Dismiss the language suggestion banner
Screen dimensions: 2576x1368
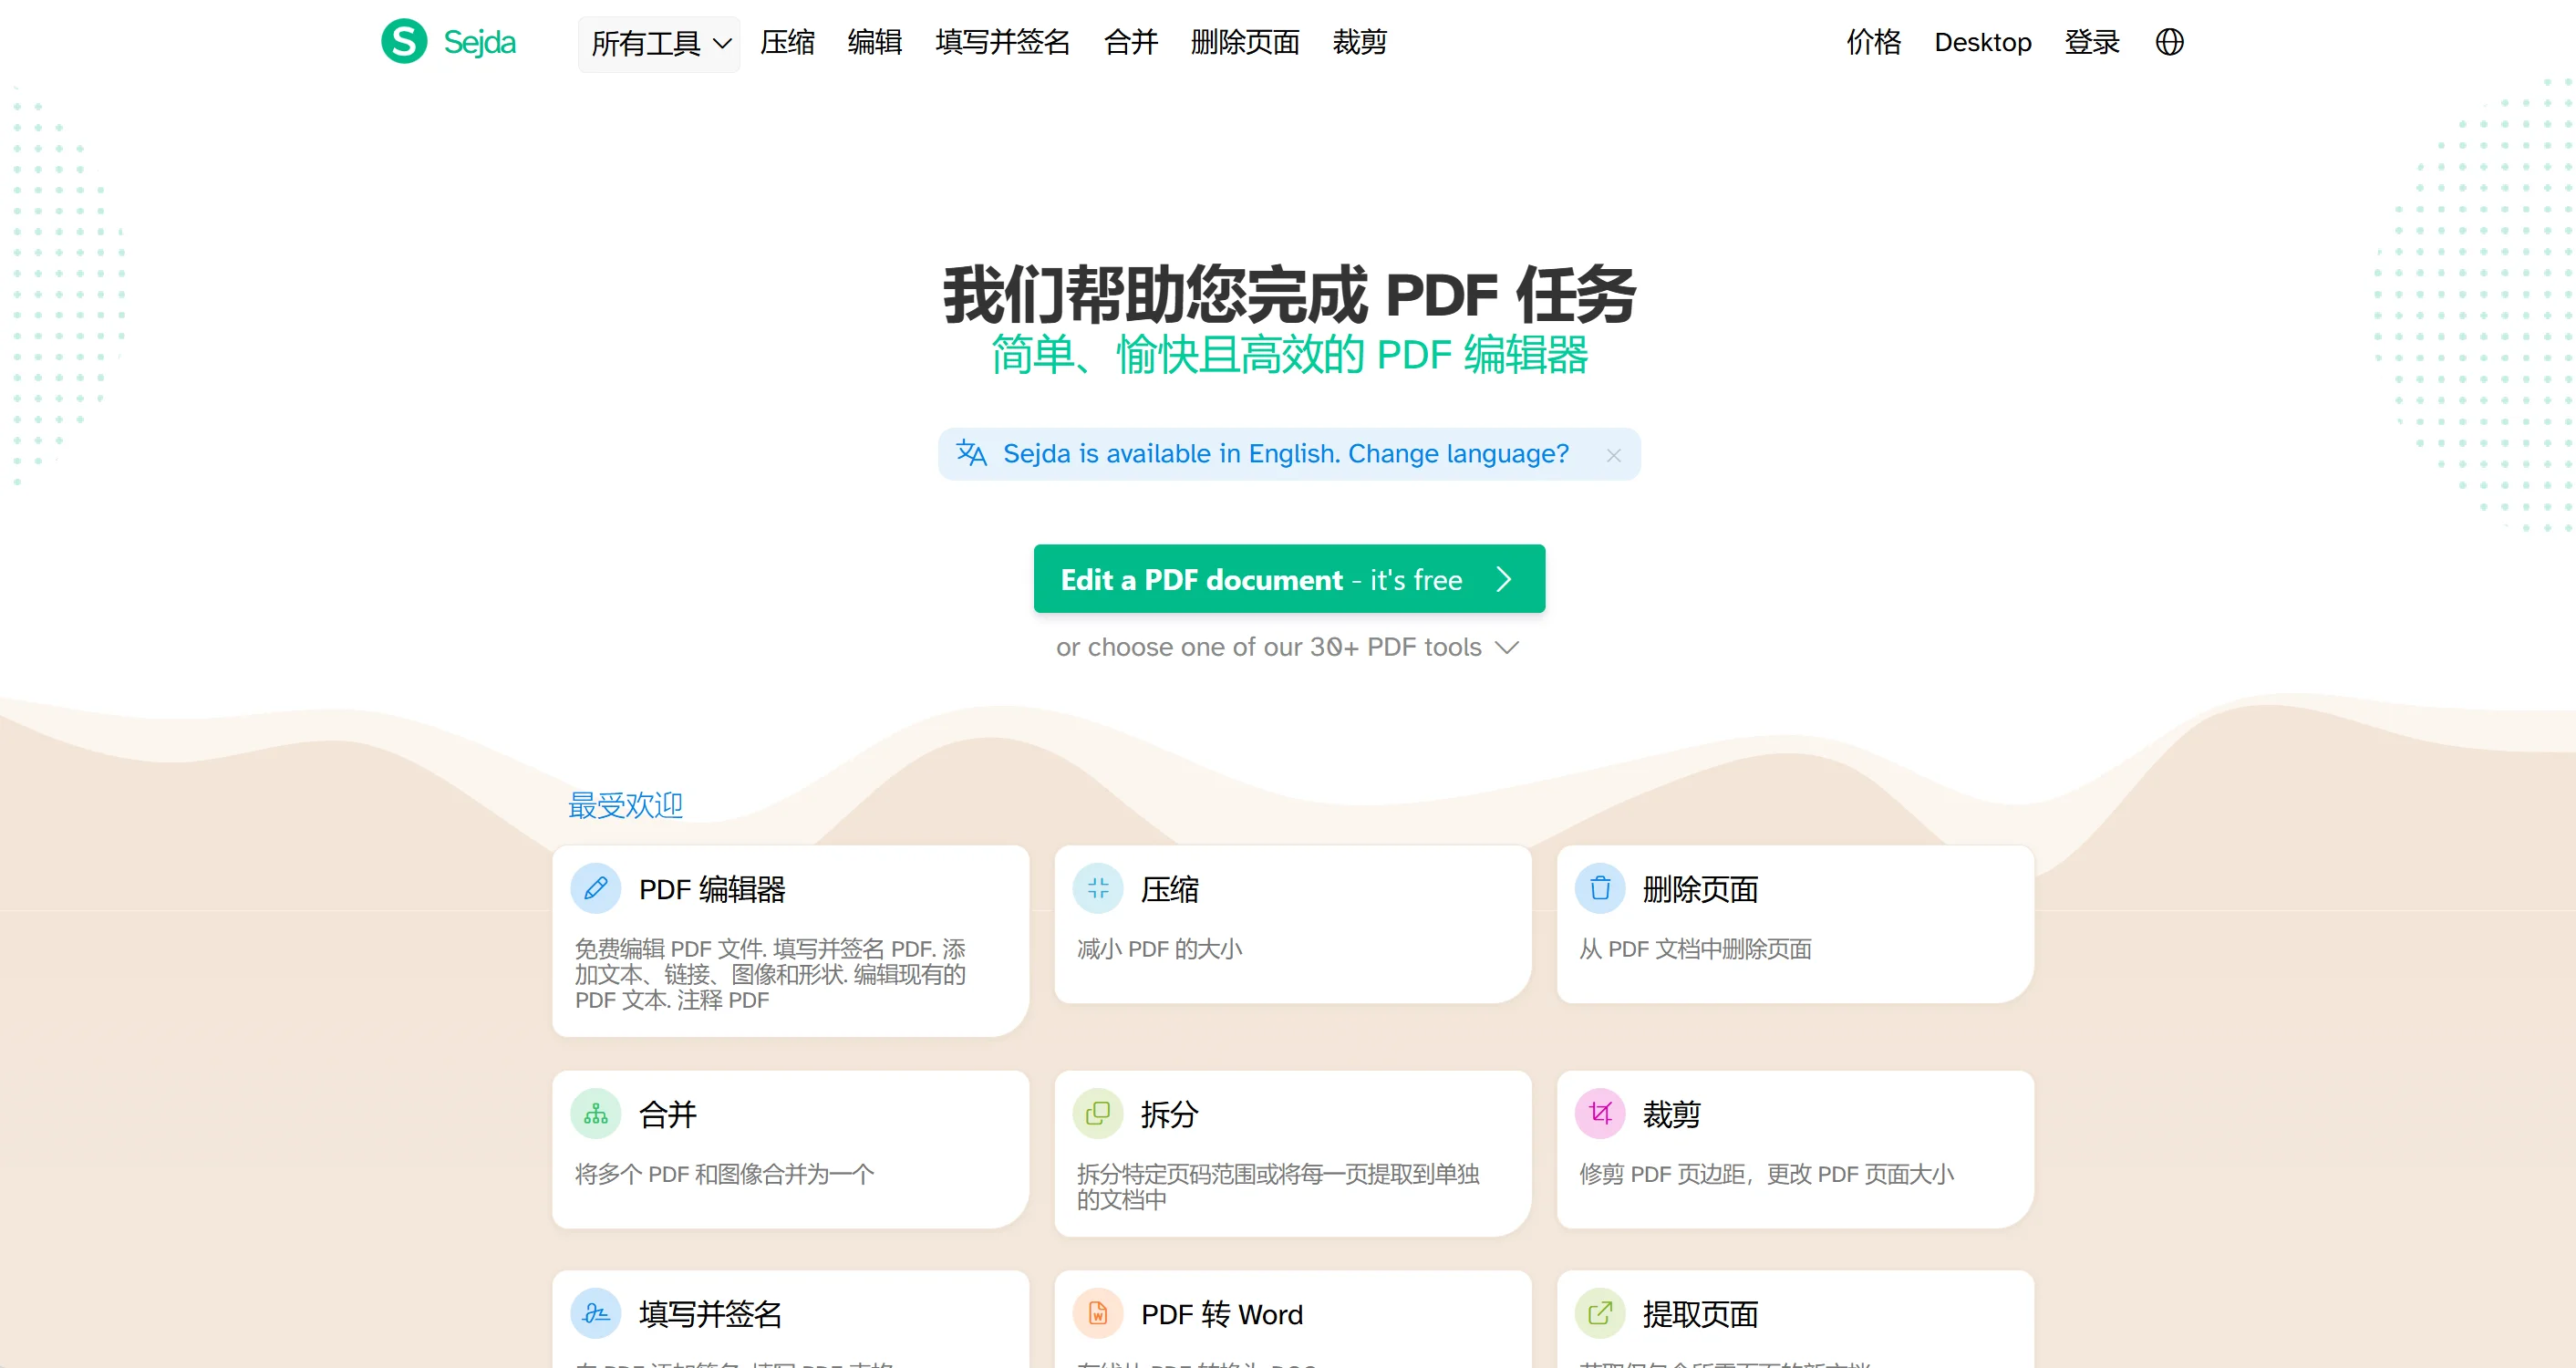1614,455
